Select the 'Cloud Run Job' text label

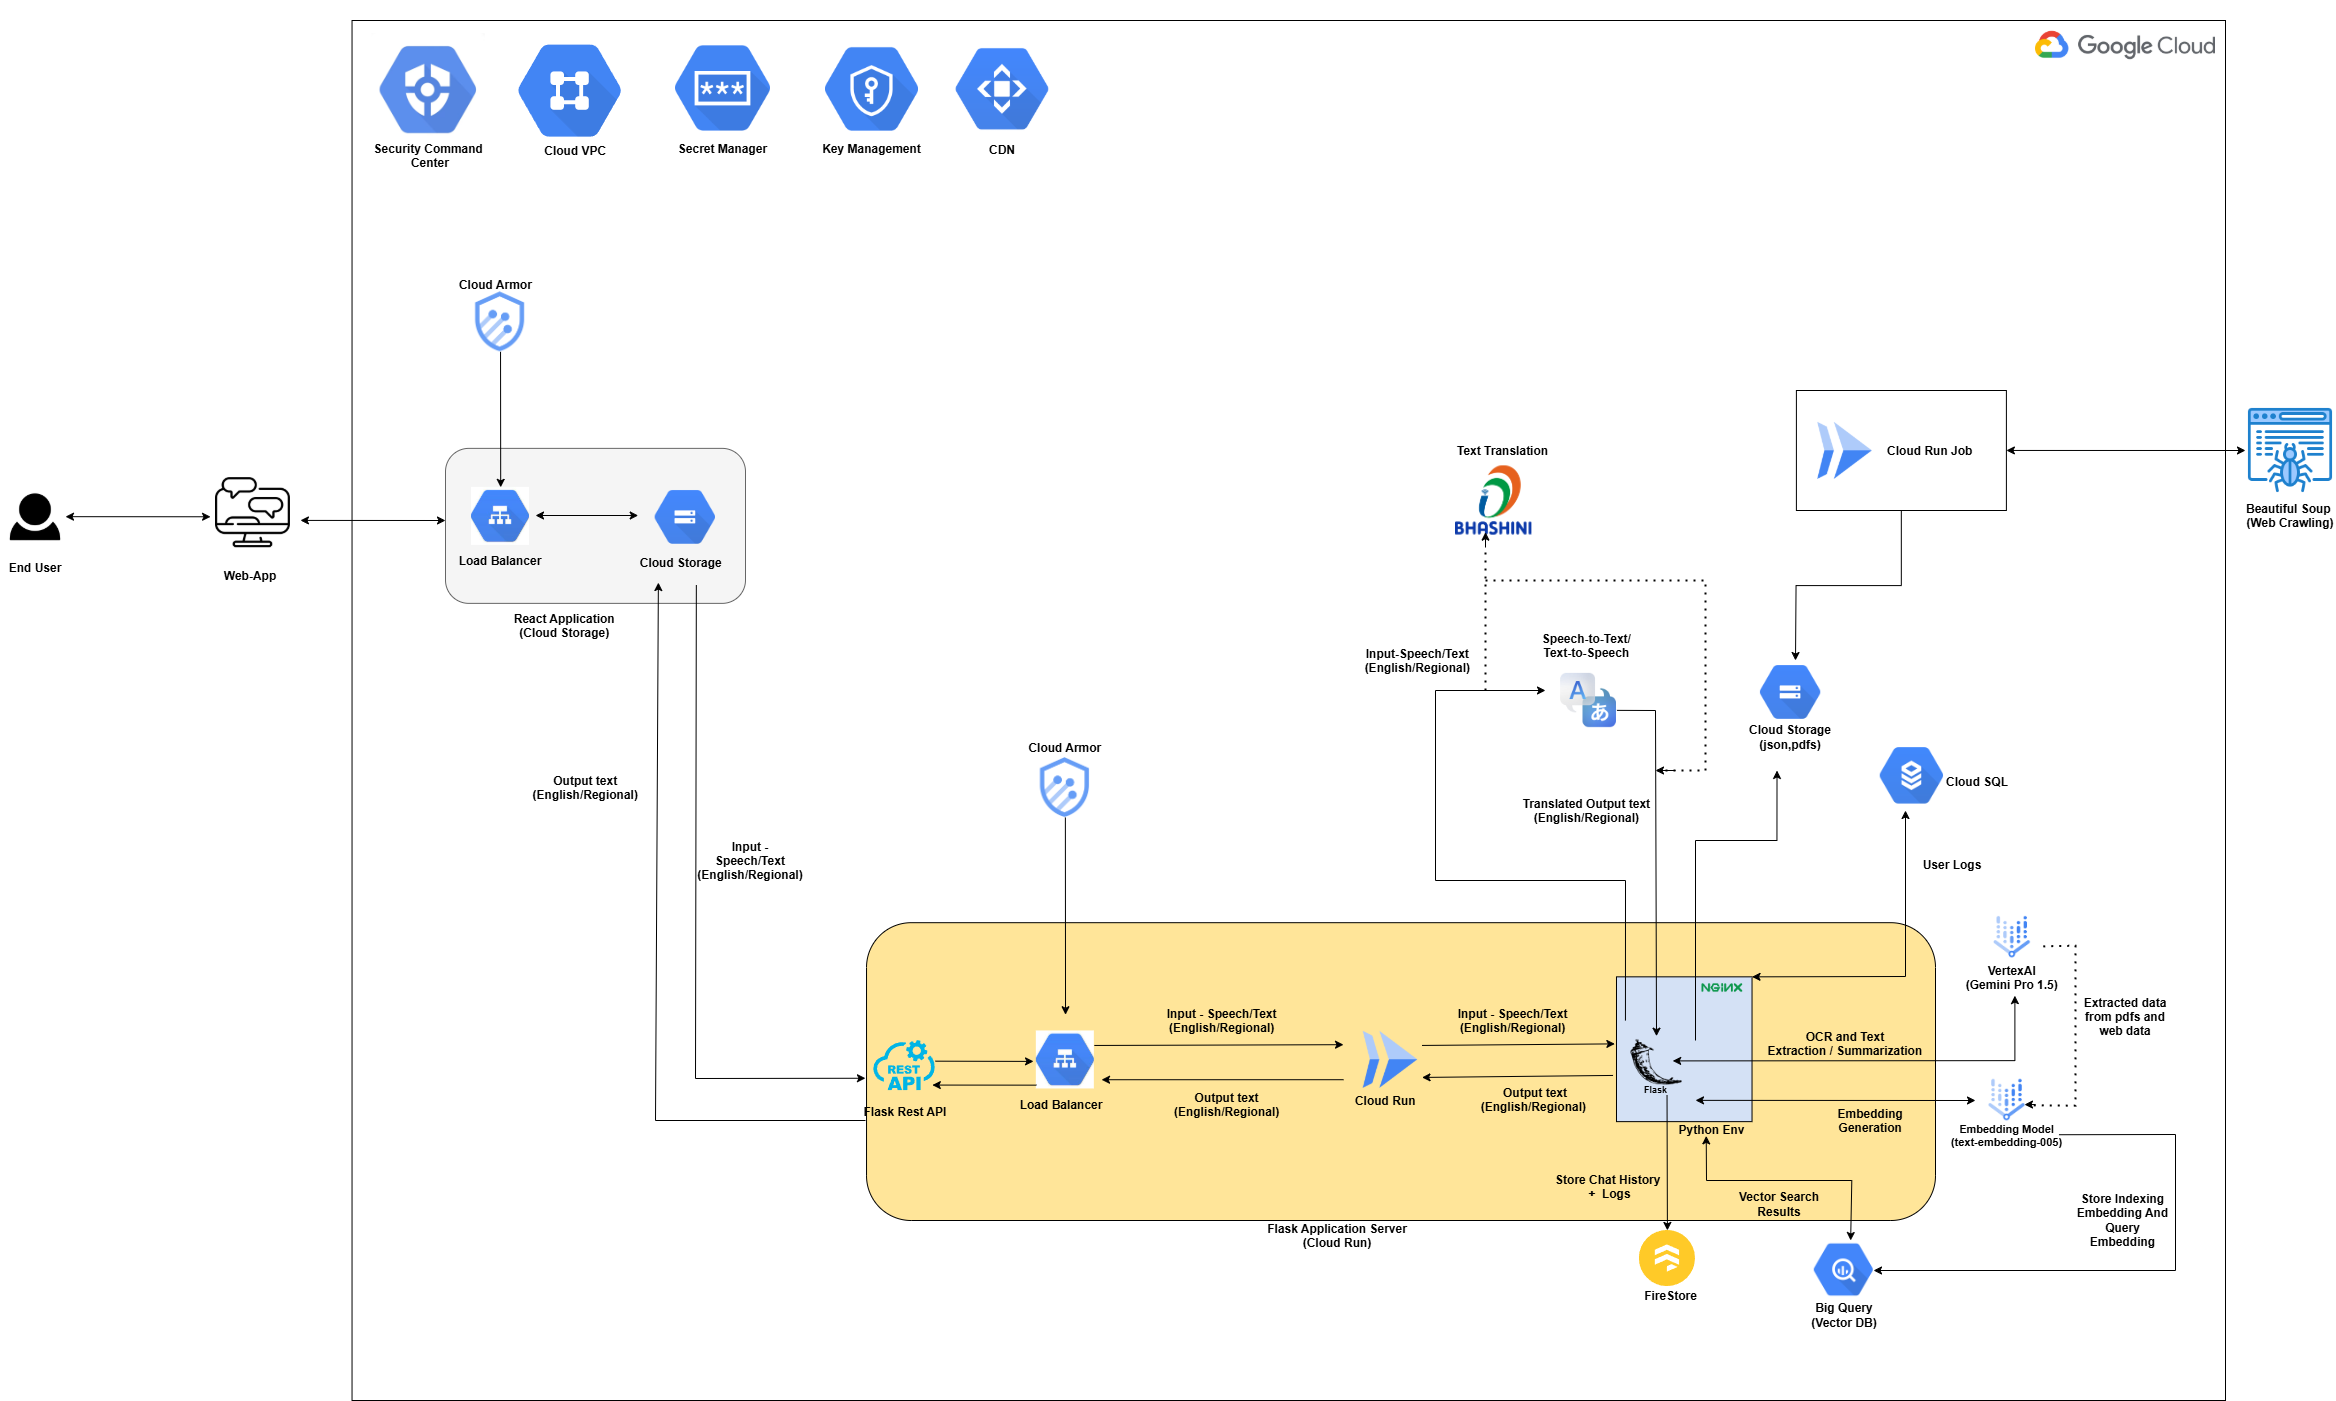(1929, 451)
